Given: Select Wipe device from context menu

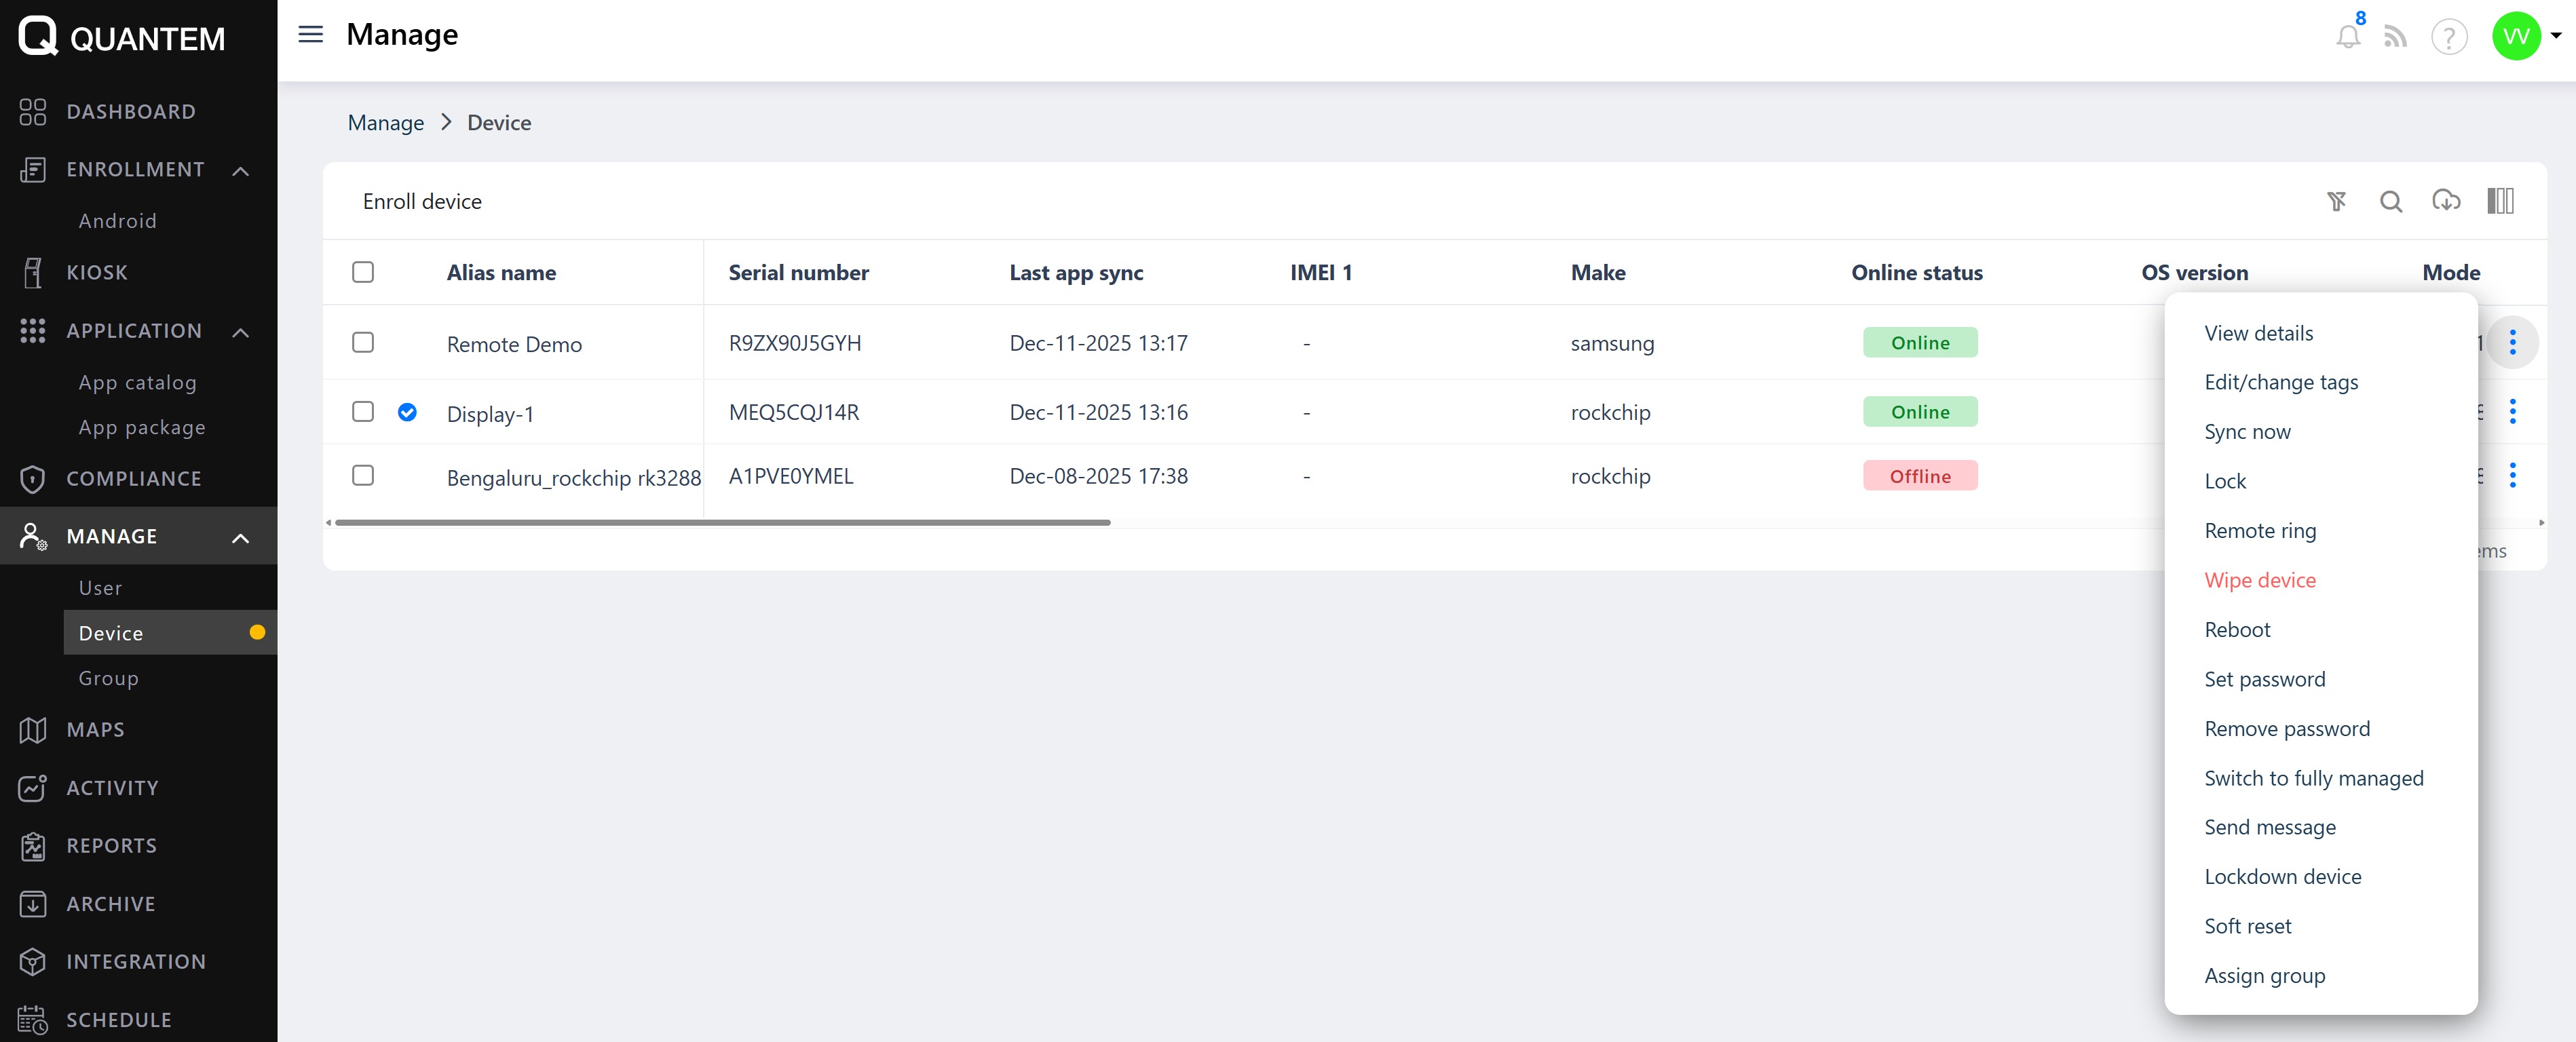Looking at the screenshot, I should point(2259,580).
